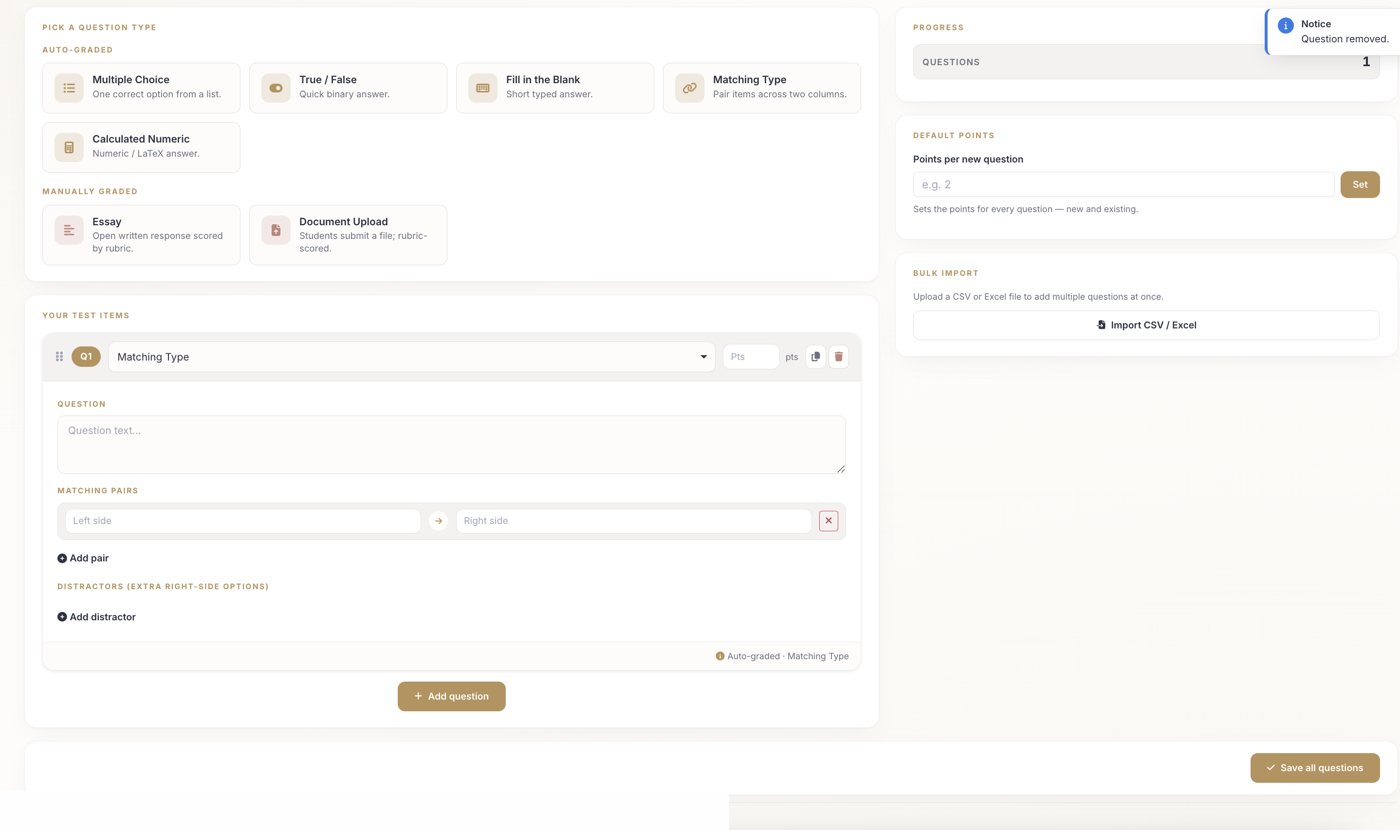
Task: Open Import CSV / Excel
Action: (1146, 325)
